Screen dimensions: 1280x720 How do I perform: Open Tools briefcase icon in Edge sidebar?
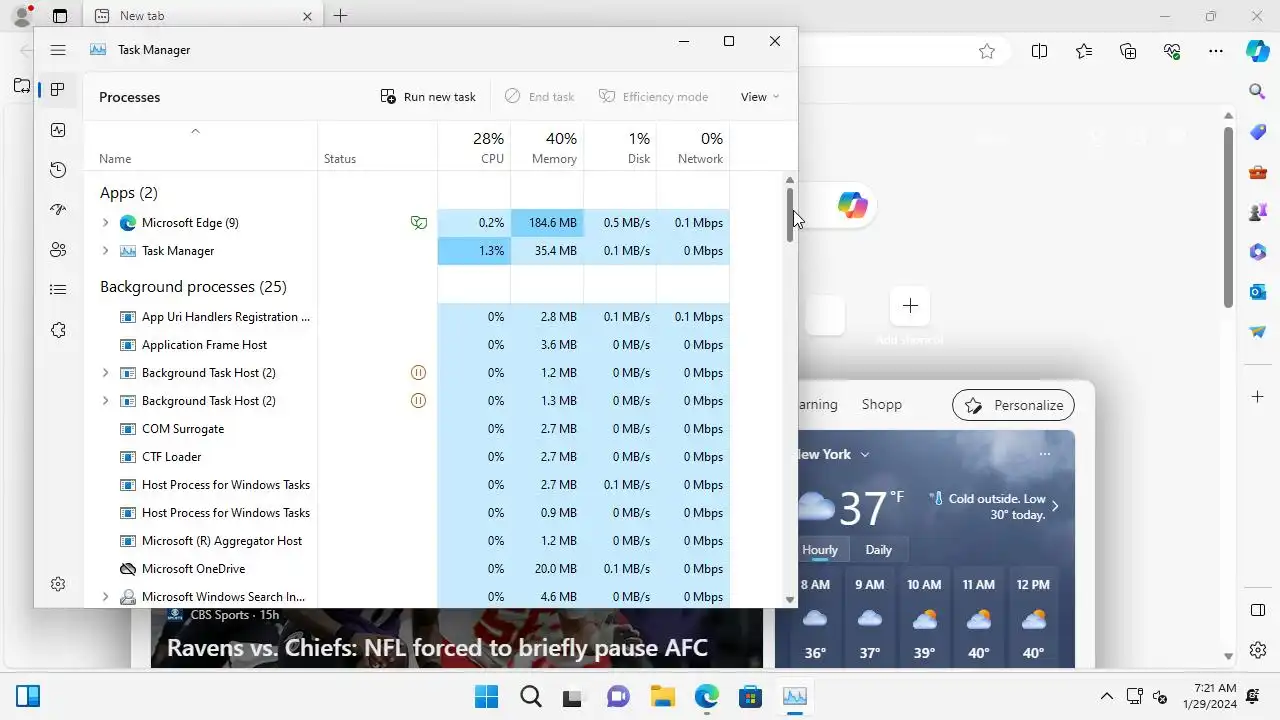tap(1258, 172)
